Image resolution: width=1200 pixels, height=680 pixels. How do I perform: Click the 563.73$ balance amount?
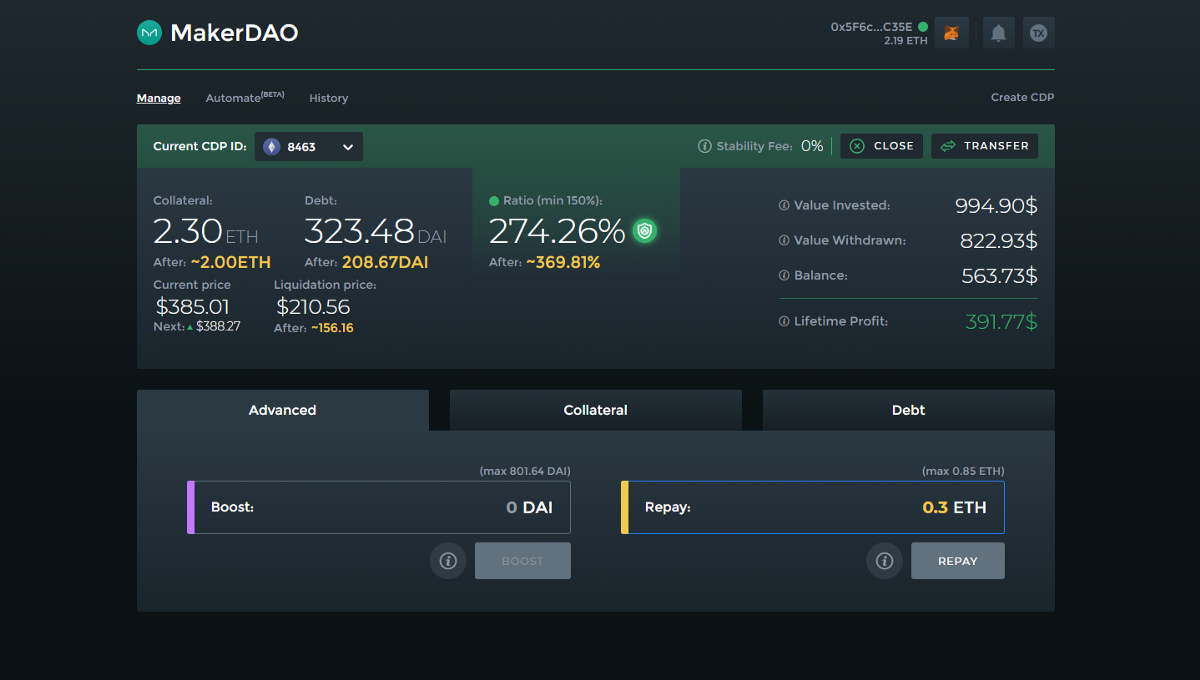pos(1000,276)
